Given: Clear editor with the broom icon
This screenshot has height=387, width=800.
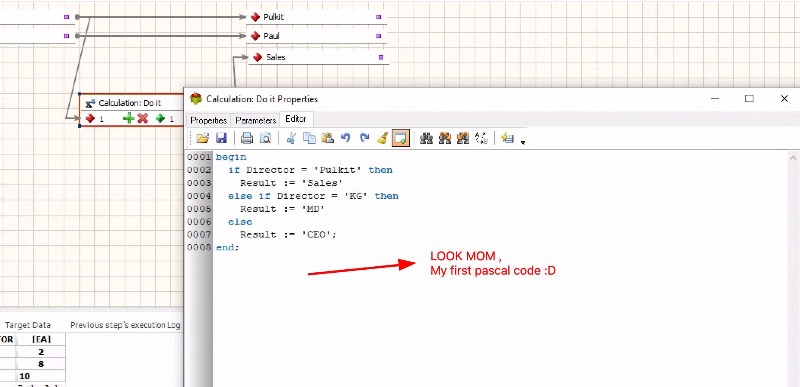Looking at the screenshot, I should [383, 138].
